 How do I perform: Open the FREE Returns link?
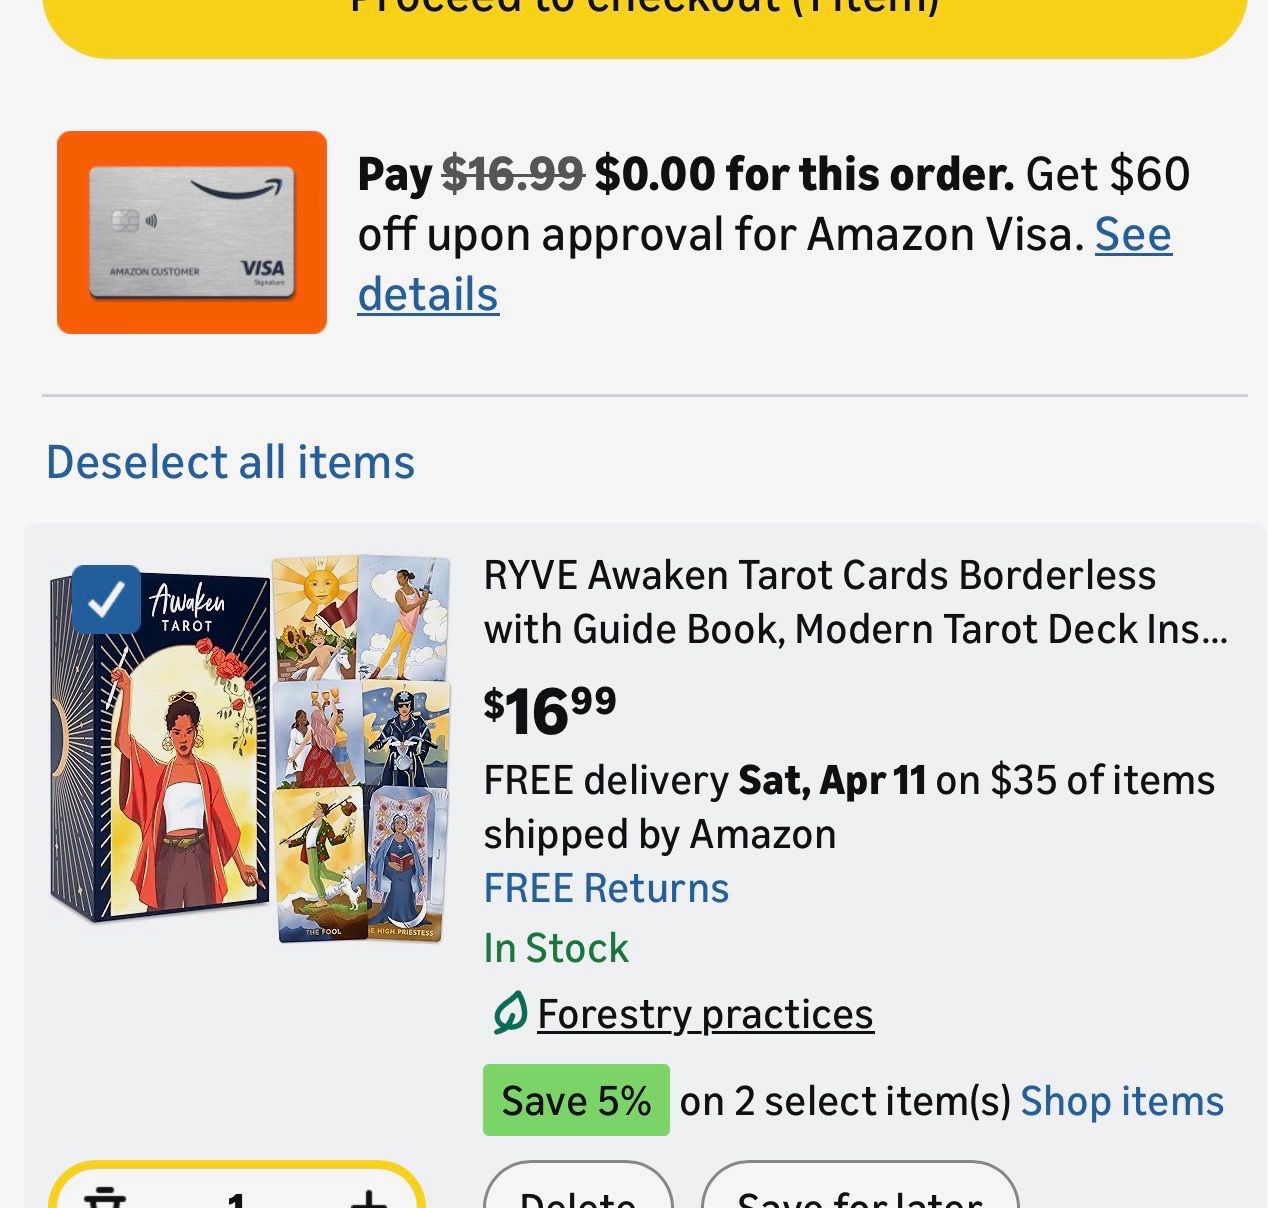coord(606,888)
